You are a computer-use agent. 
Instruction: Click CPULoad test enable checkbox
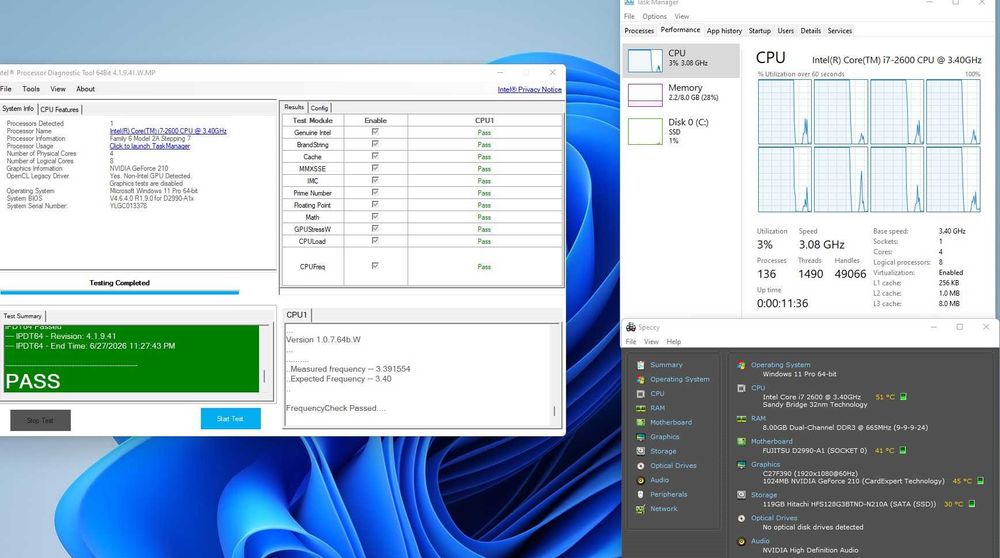(375, 240)
